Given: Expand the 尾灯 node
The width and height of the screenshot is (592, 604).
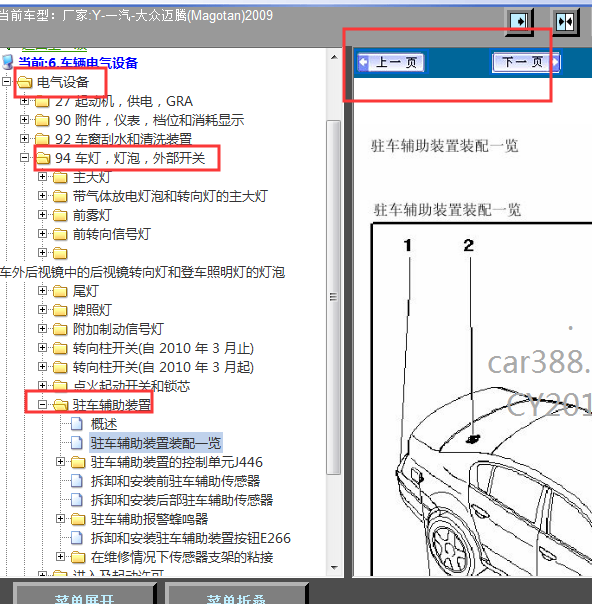Looking at the screenshot, I should point(42,290).
